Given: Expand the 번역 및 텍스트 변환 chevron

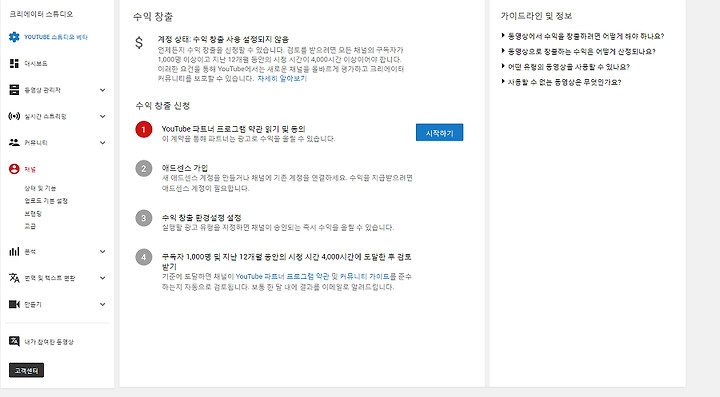Looking at the screenshot, I should (102, 278).
